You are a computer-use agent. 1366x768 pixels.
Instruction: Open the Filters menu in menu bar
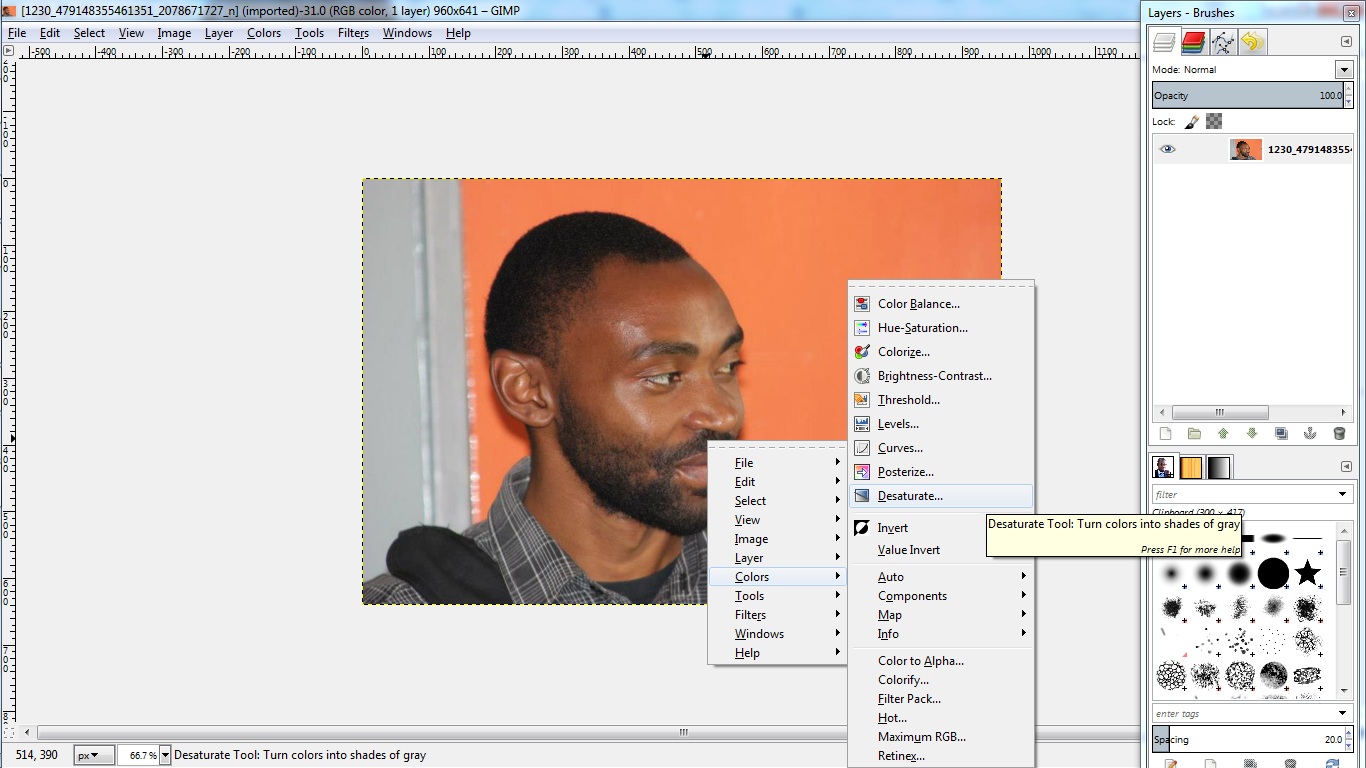click(x=353, y=33)
